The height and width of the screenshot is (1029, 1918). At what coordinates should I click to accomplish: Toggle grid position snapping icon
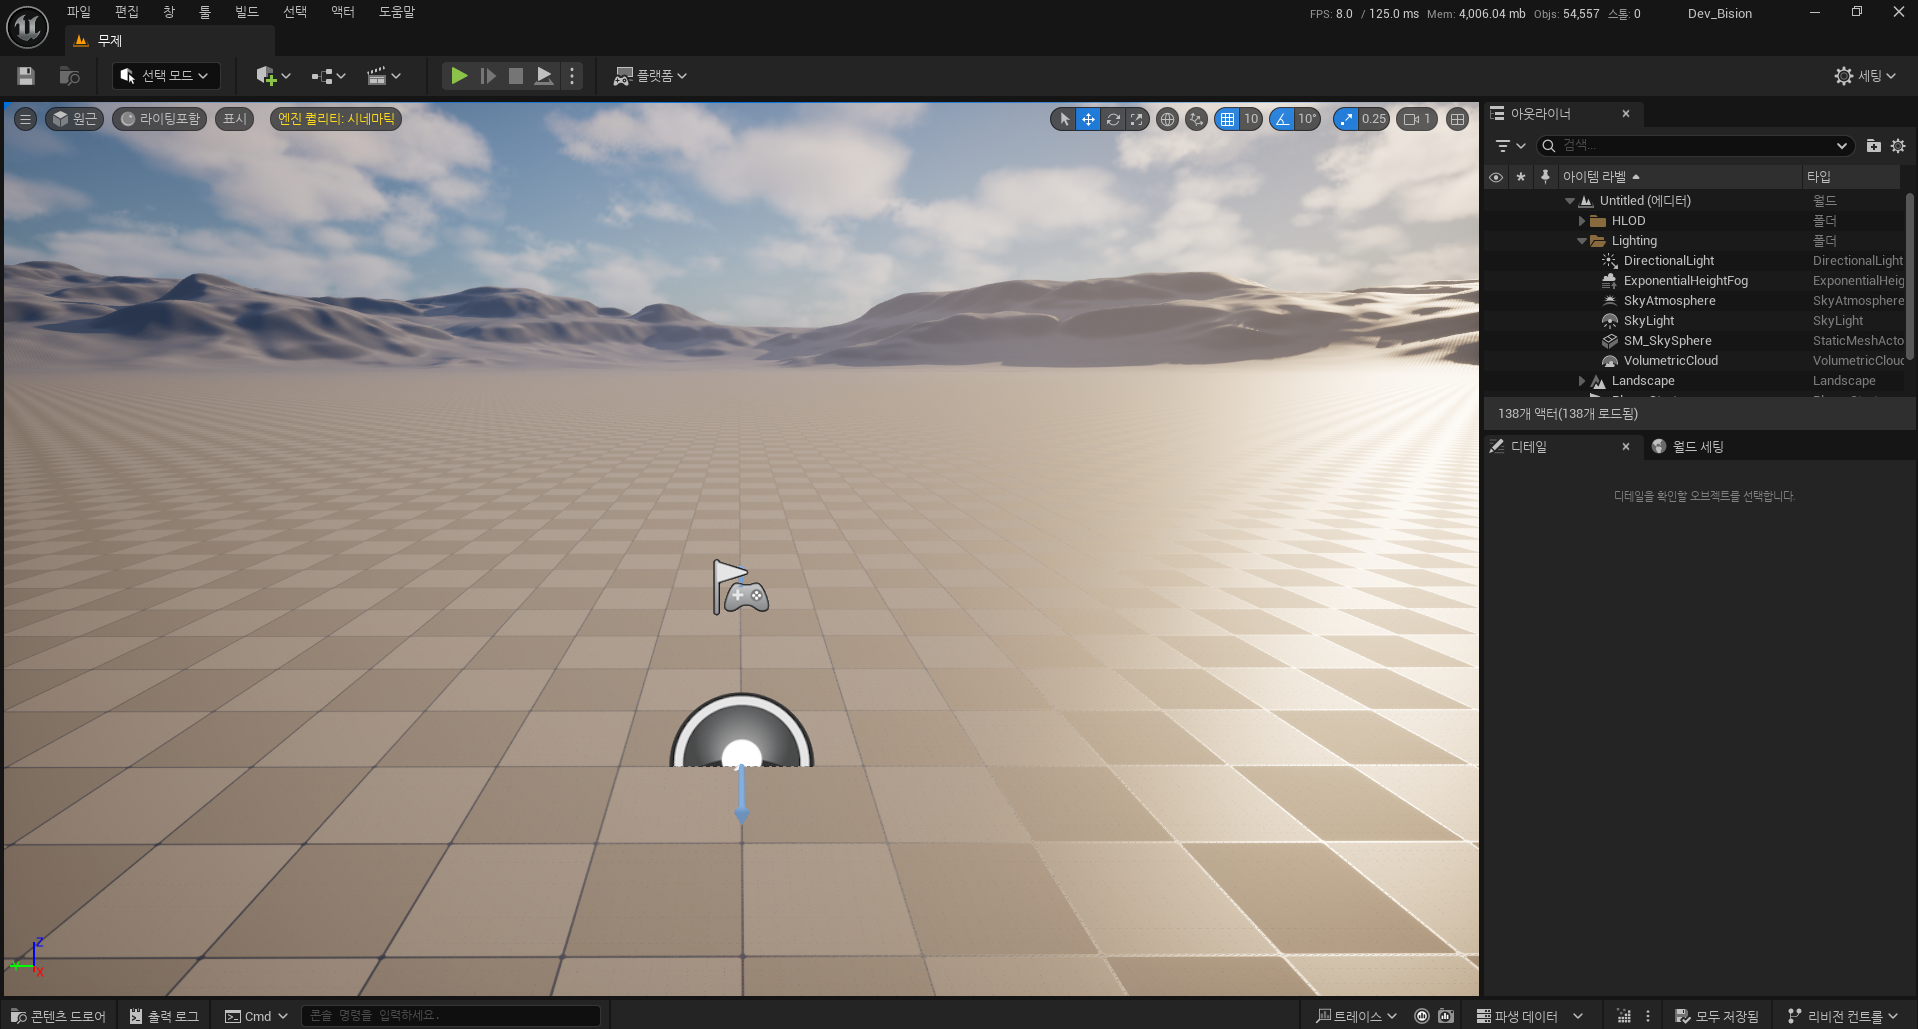point(1227,119)
